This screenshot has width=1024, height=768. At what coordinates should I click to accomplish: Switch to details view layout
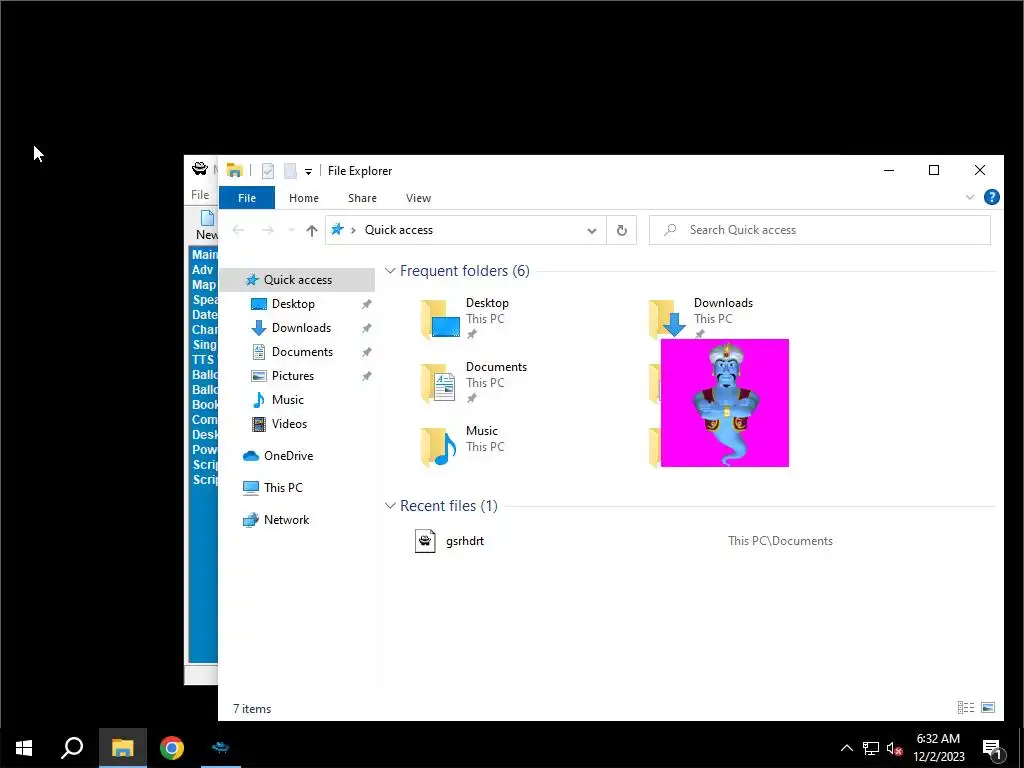tap(966, 707)
